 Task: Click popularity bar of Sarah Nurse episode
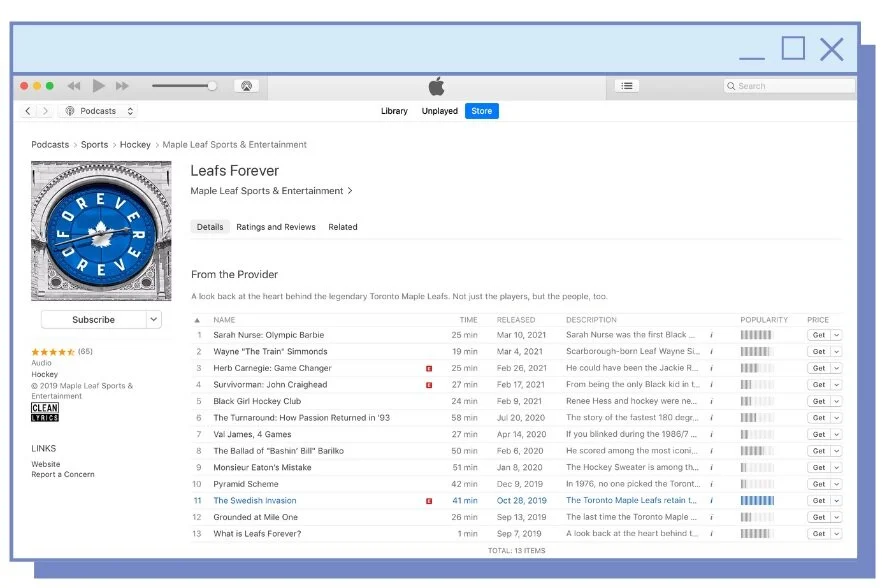[757, 335]
